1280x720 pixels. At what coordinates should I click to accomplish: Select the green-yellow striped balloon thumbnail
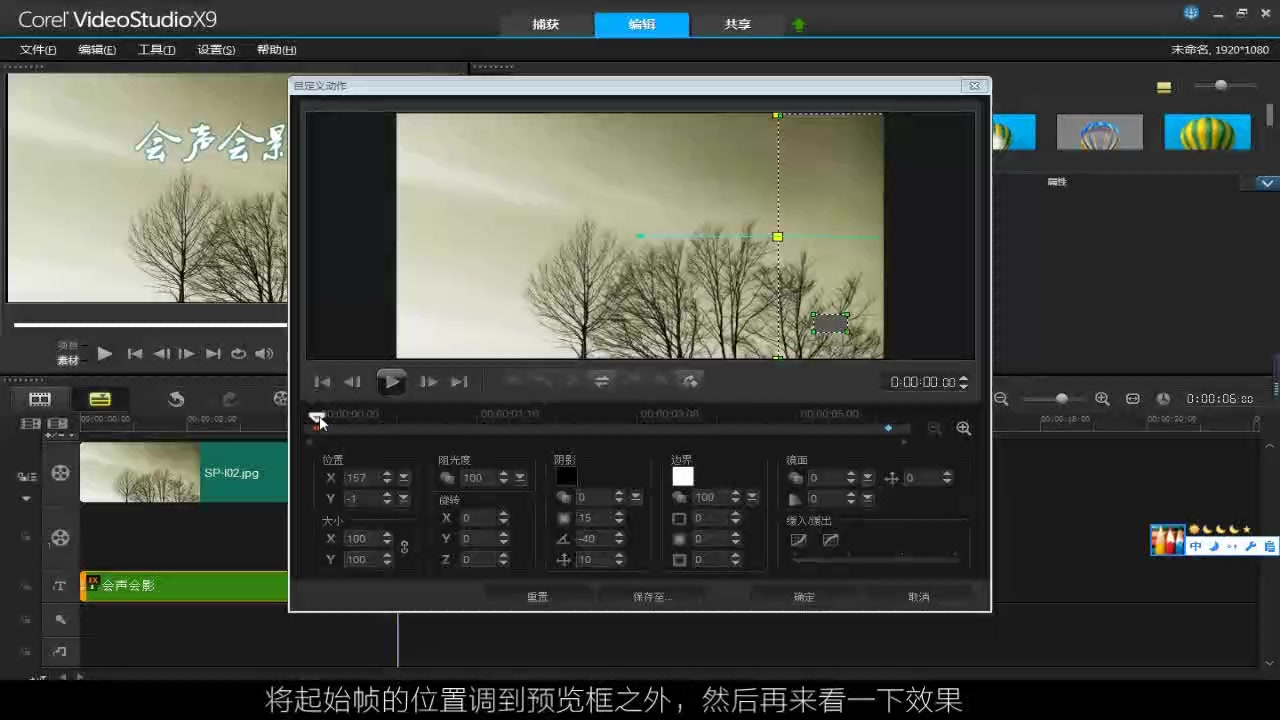coord(1207,132)
